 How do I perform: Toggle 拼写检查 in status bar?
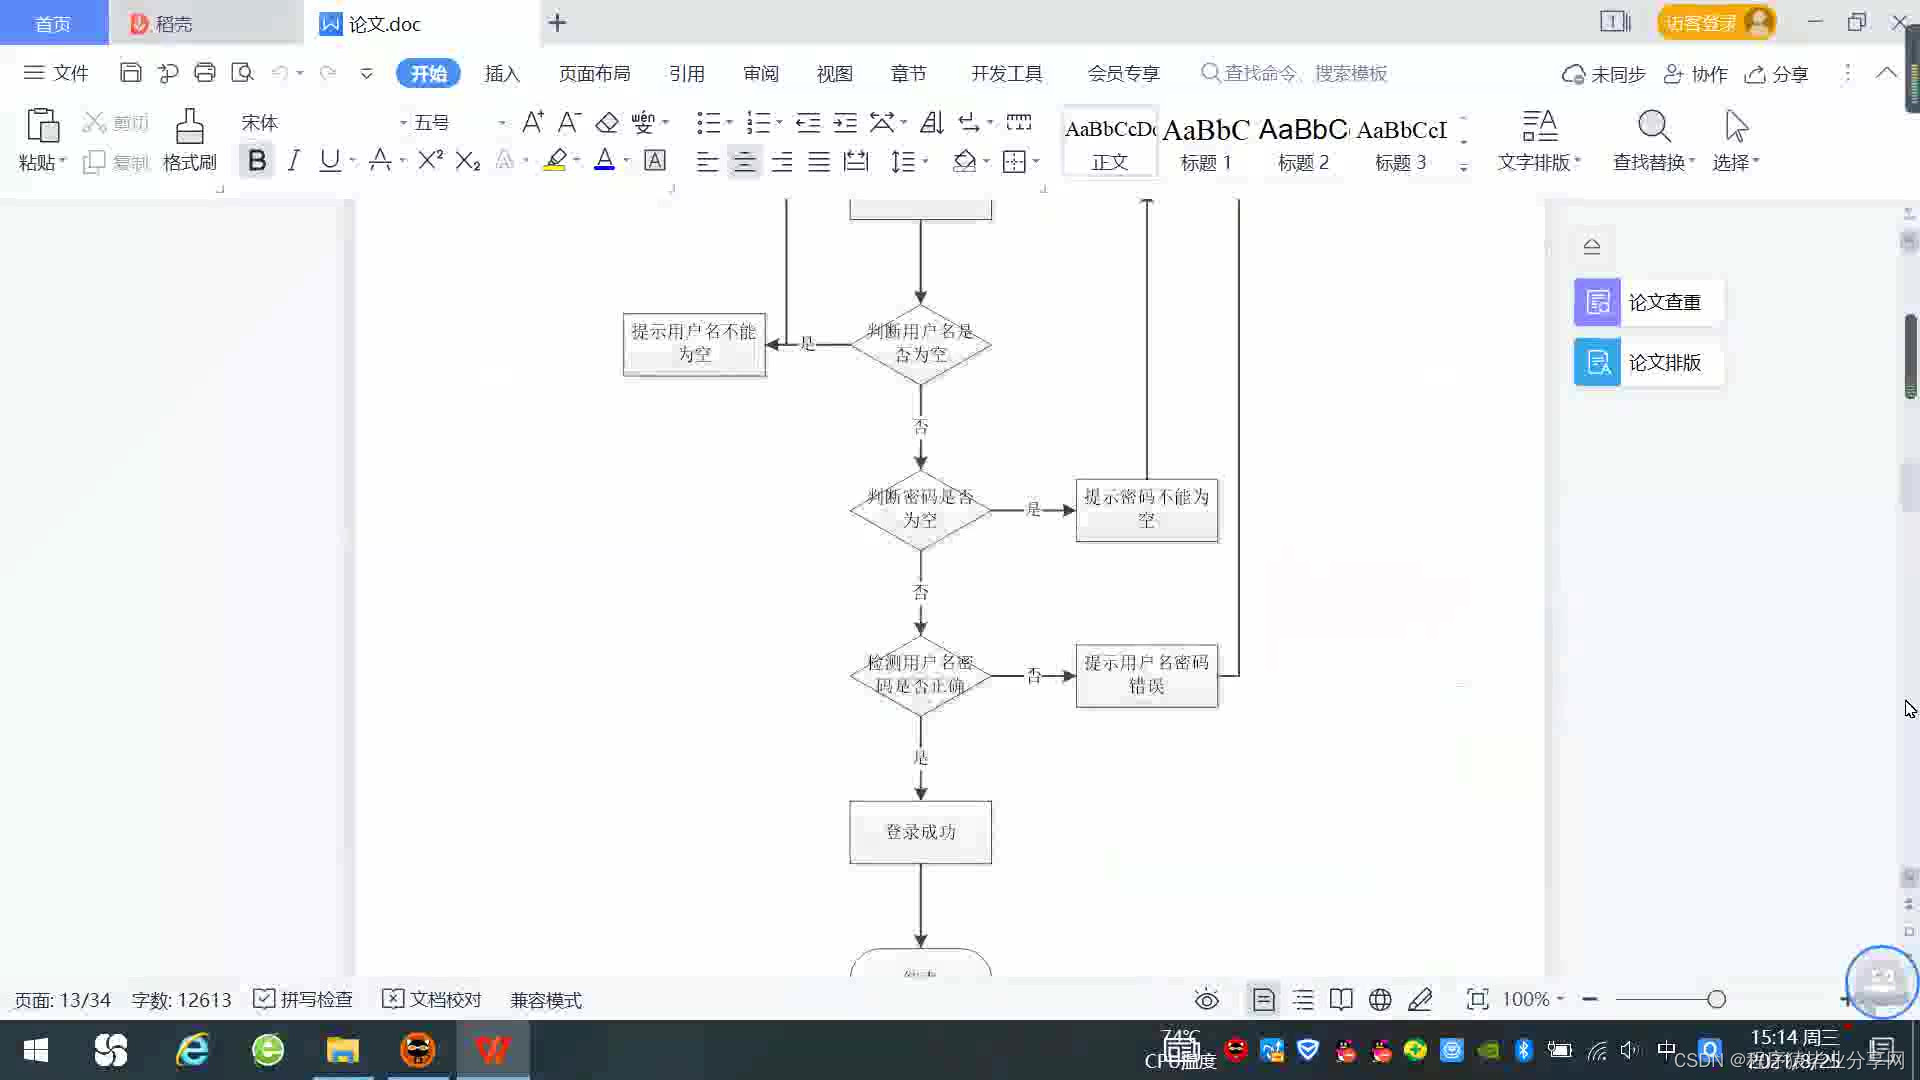click(x=303, y=999)
